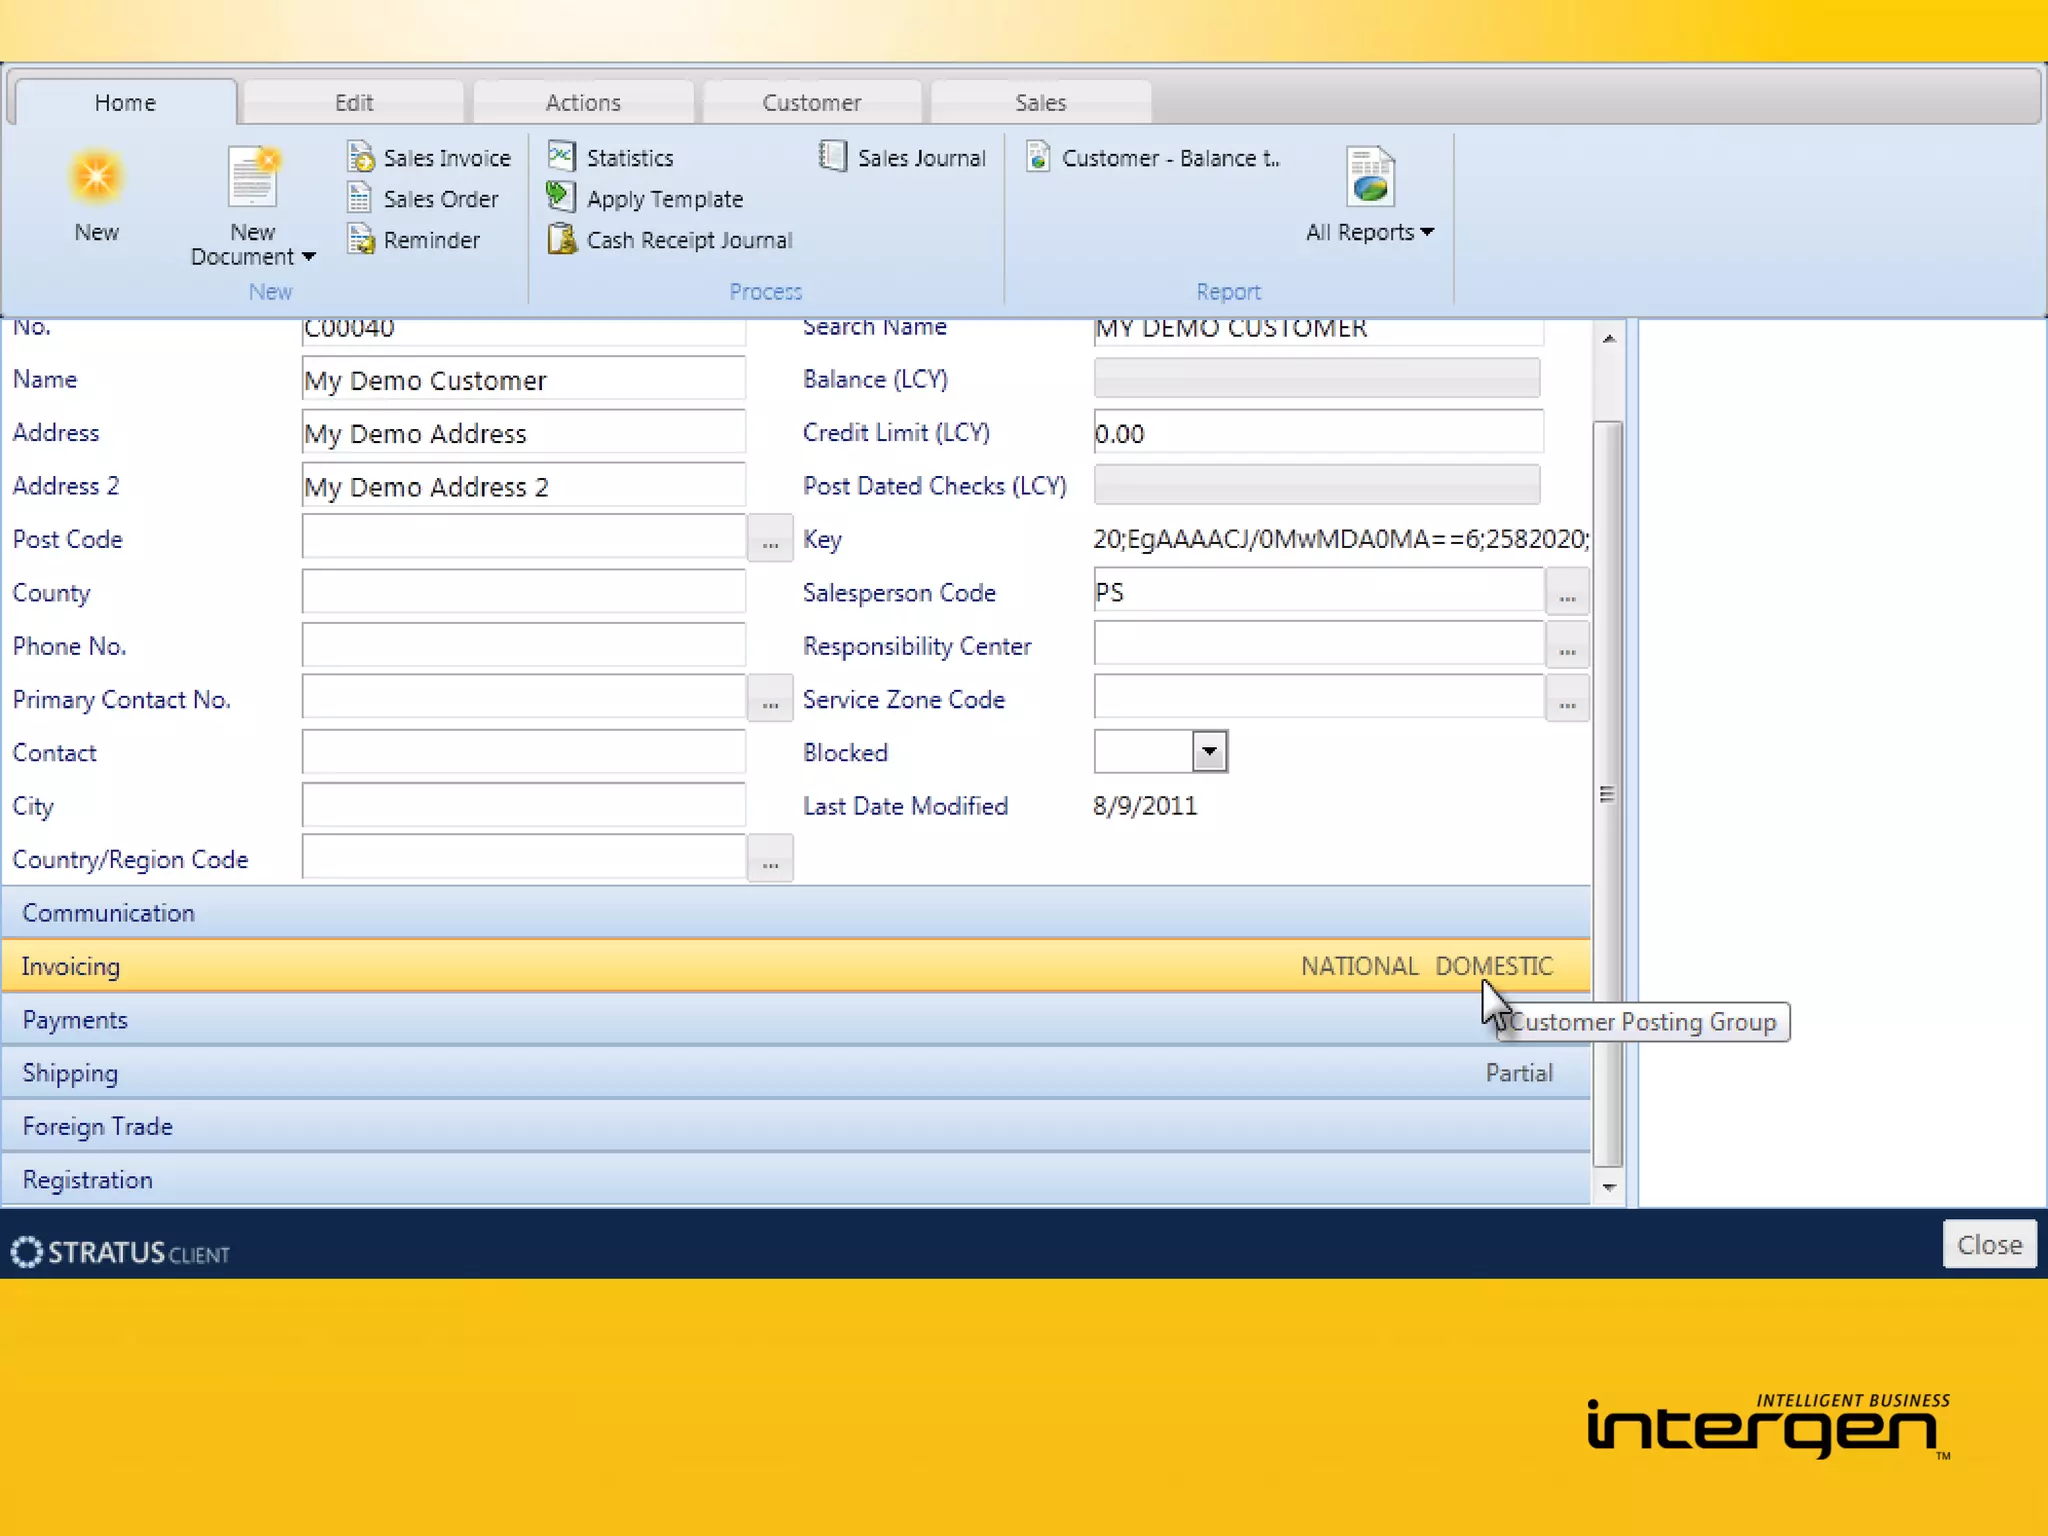Click the Cash Receipt Journal label
2048x1536 pixels.
point(689,240)
